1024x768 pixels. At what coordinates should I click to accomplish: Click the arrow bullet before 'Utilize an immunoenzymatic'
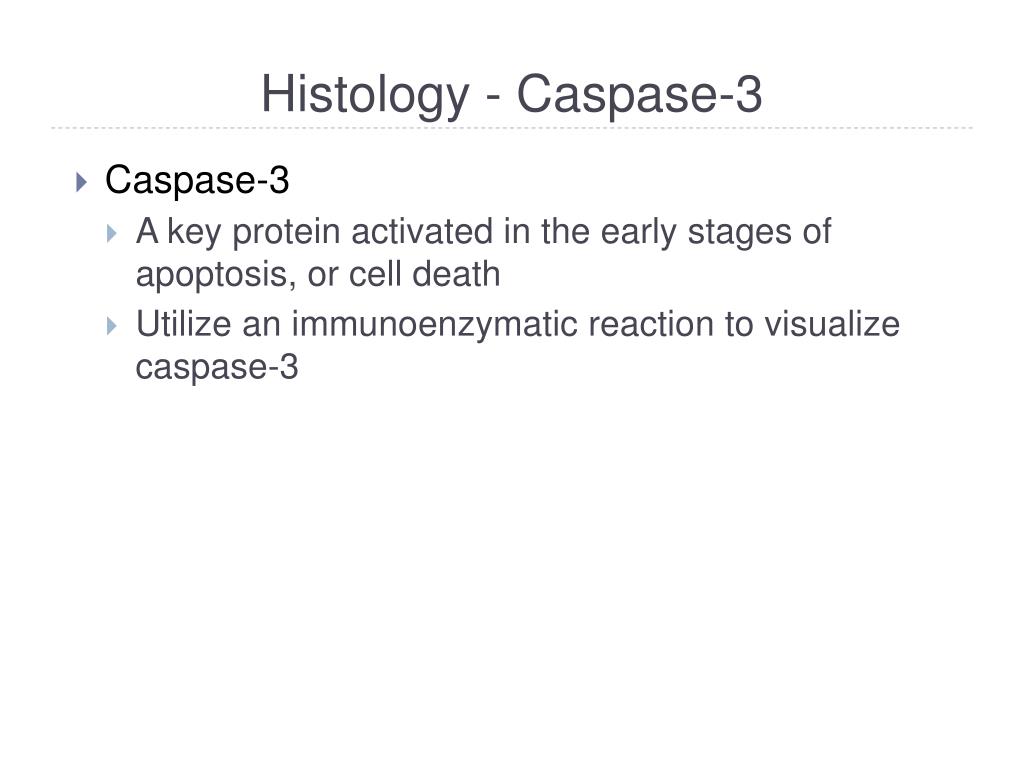click(112, 325)
